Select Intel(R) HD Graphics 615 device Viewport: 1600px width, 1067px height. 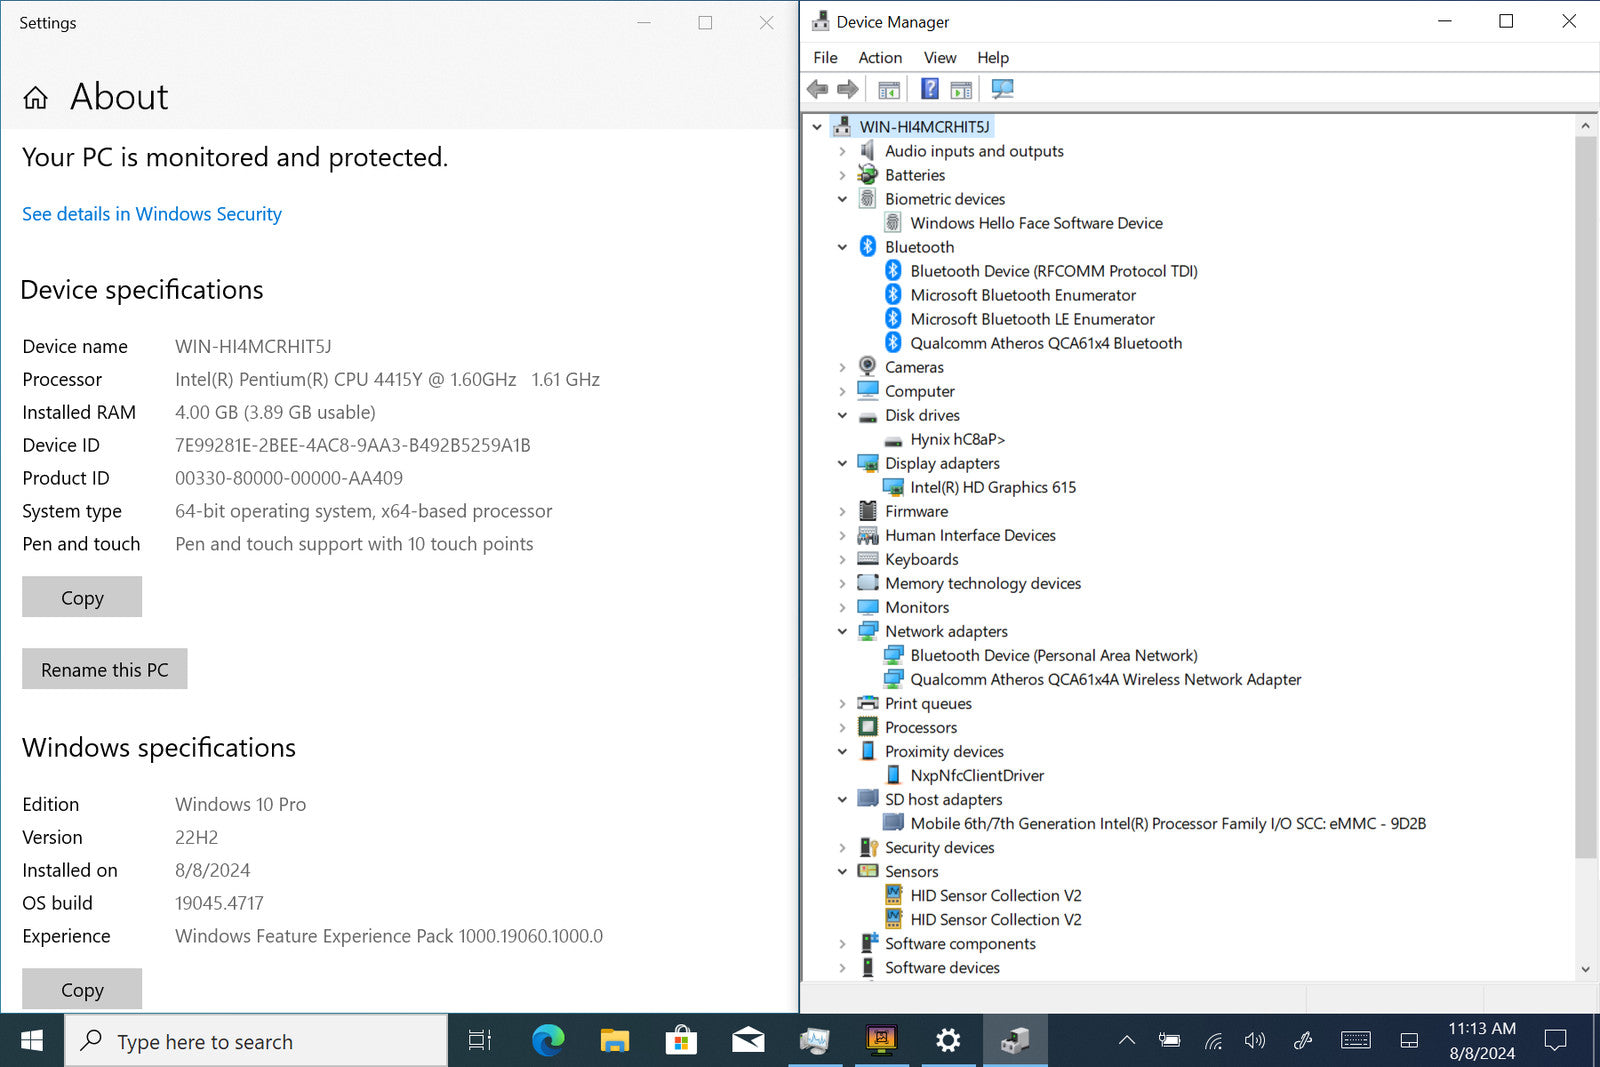tap(992, 487)
